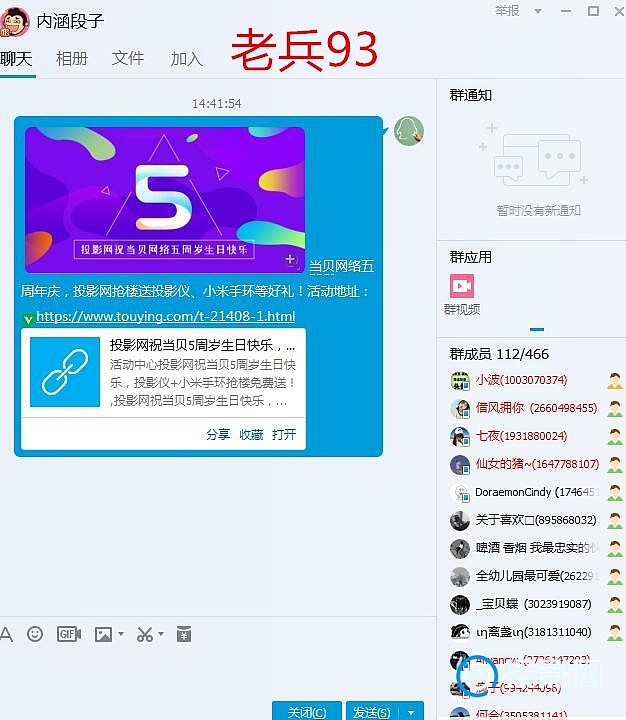626x720 pixels.
Task: Click the send picture icon
Action: pyautogui.click(x=103, y=634)
